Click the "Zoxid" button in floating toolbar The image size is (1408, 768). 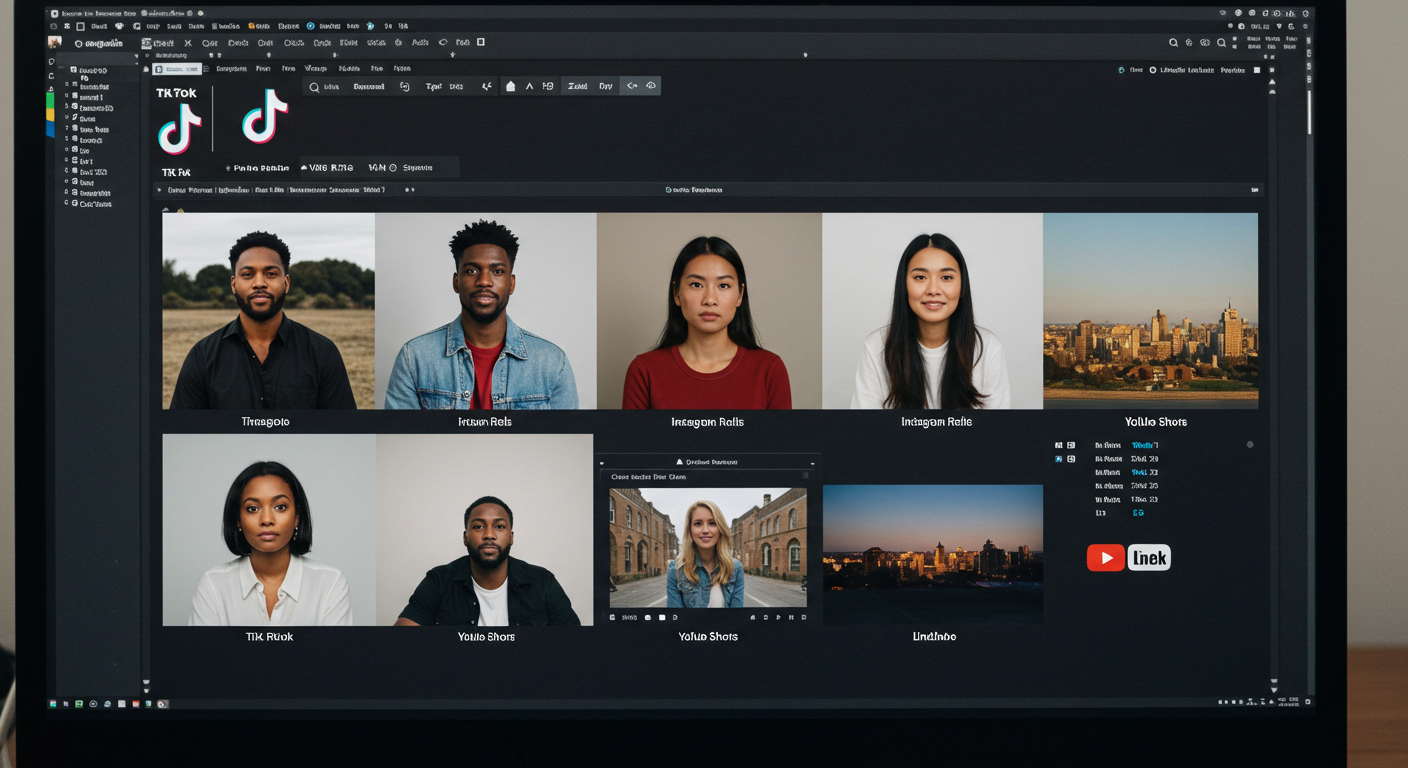point(577,87)
